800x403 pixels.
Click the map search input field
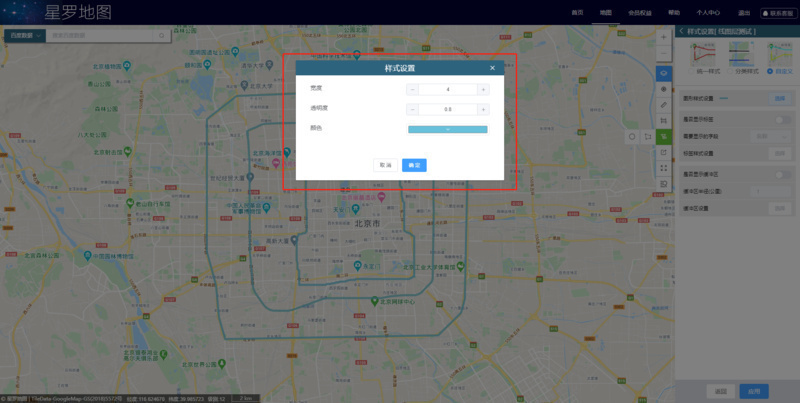tap(100, 36)
